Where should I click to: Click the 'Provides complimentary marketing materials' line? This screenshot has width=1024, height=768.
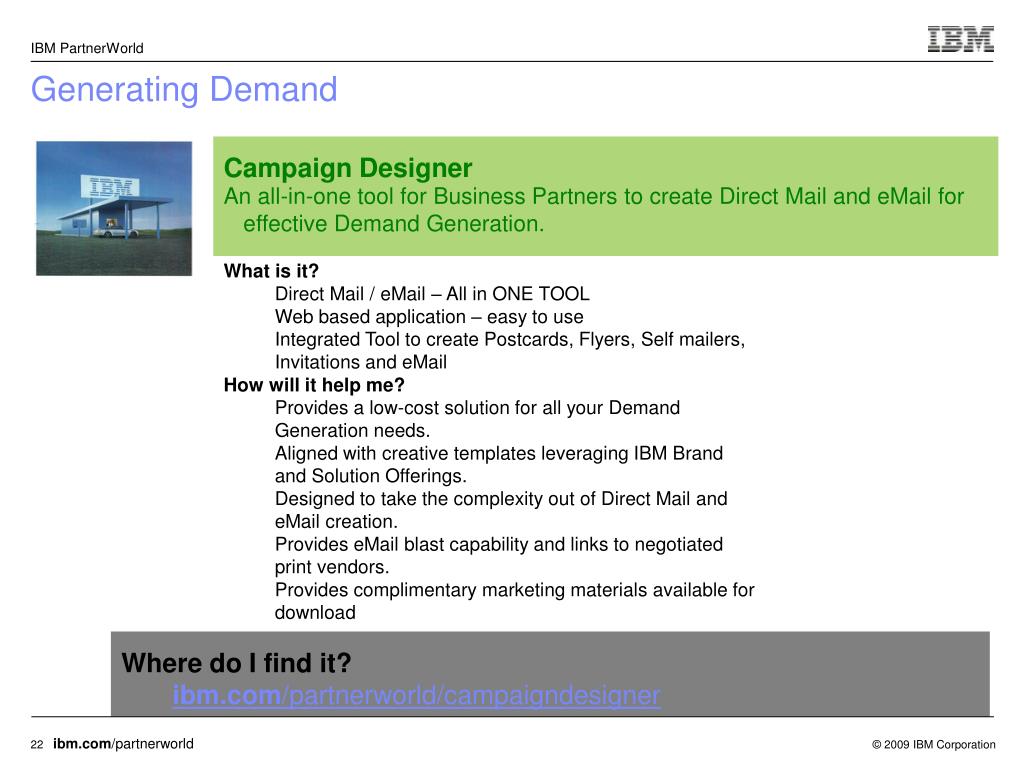coord(515,590)
